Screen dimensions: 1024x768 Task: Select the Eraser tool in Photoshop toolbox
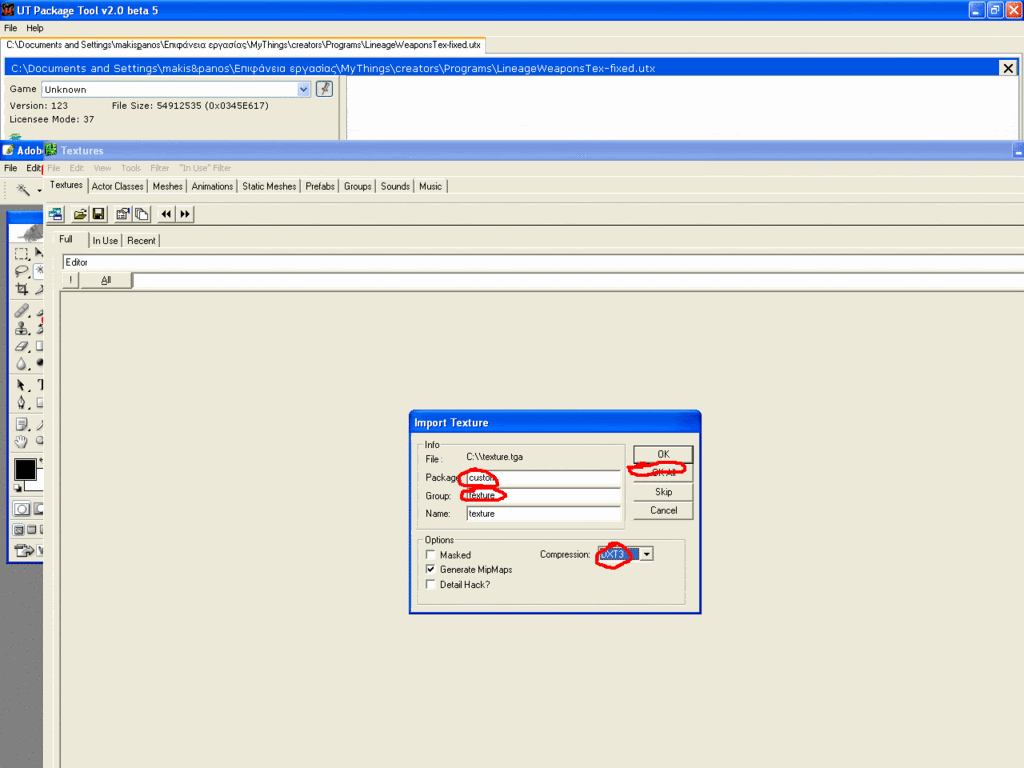[x=21, y=345]
